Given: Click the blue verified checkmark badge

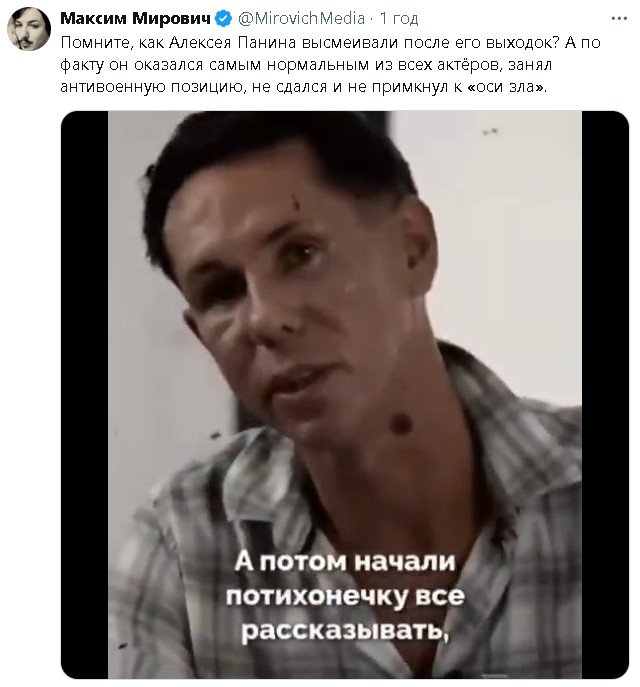Looking at the screenshot, I should (224, 18).
